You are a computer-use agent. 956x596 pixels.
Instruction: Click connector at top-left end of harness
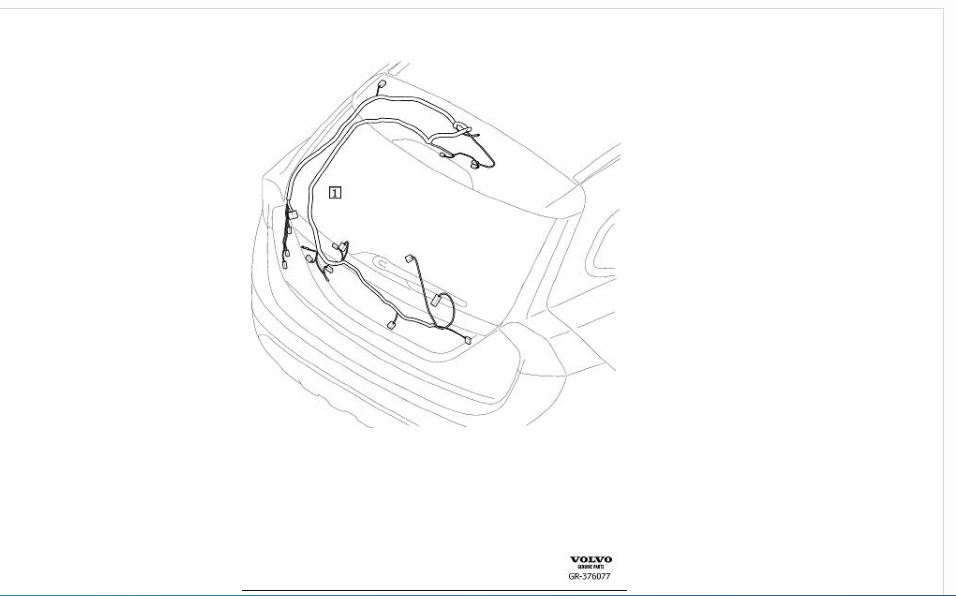pyautogui.click(x=382, y=96)
